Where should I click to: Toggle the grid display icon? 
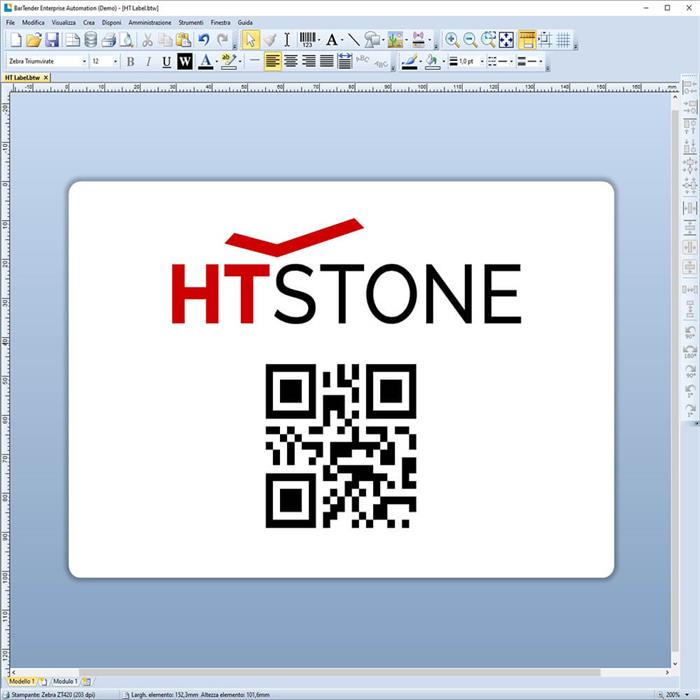pos(563,40)
